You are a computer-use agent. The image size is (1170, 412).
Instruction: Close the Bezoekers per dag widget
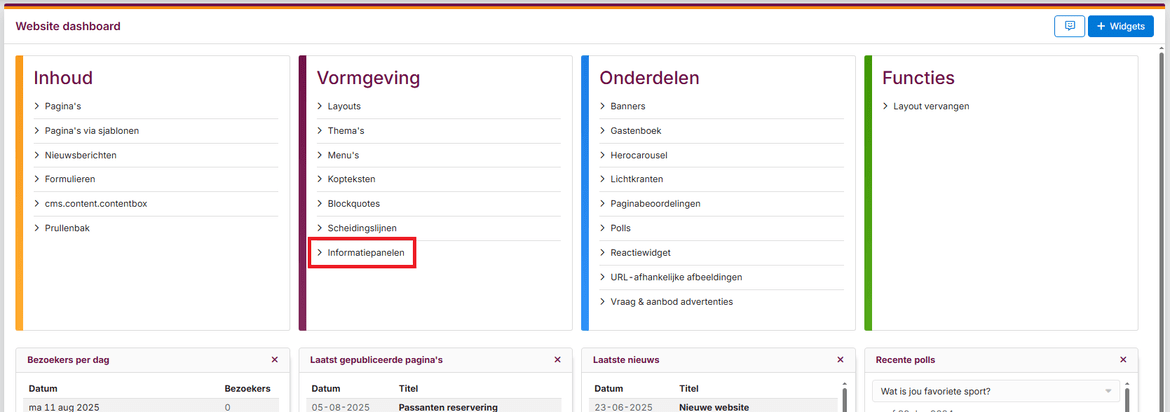tap(275, 359)
